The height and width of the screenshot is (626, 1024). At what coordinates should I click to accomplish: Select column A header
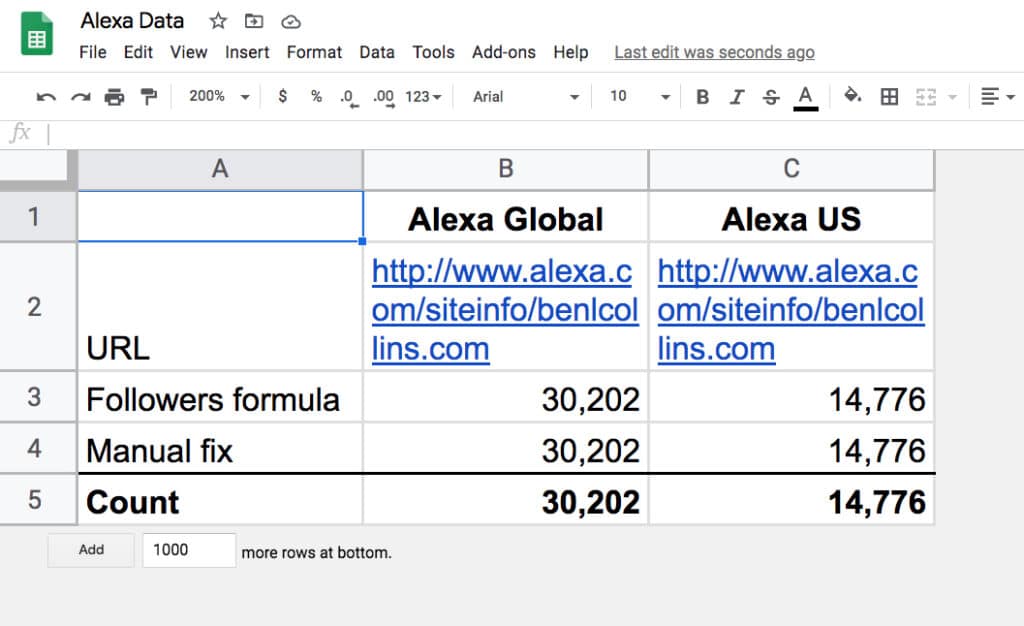tap(220, 169)
